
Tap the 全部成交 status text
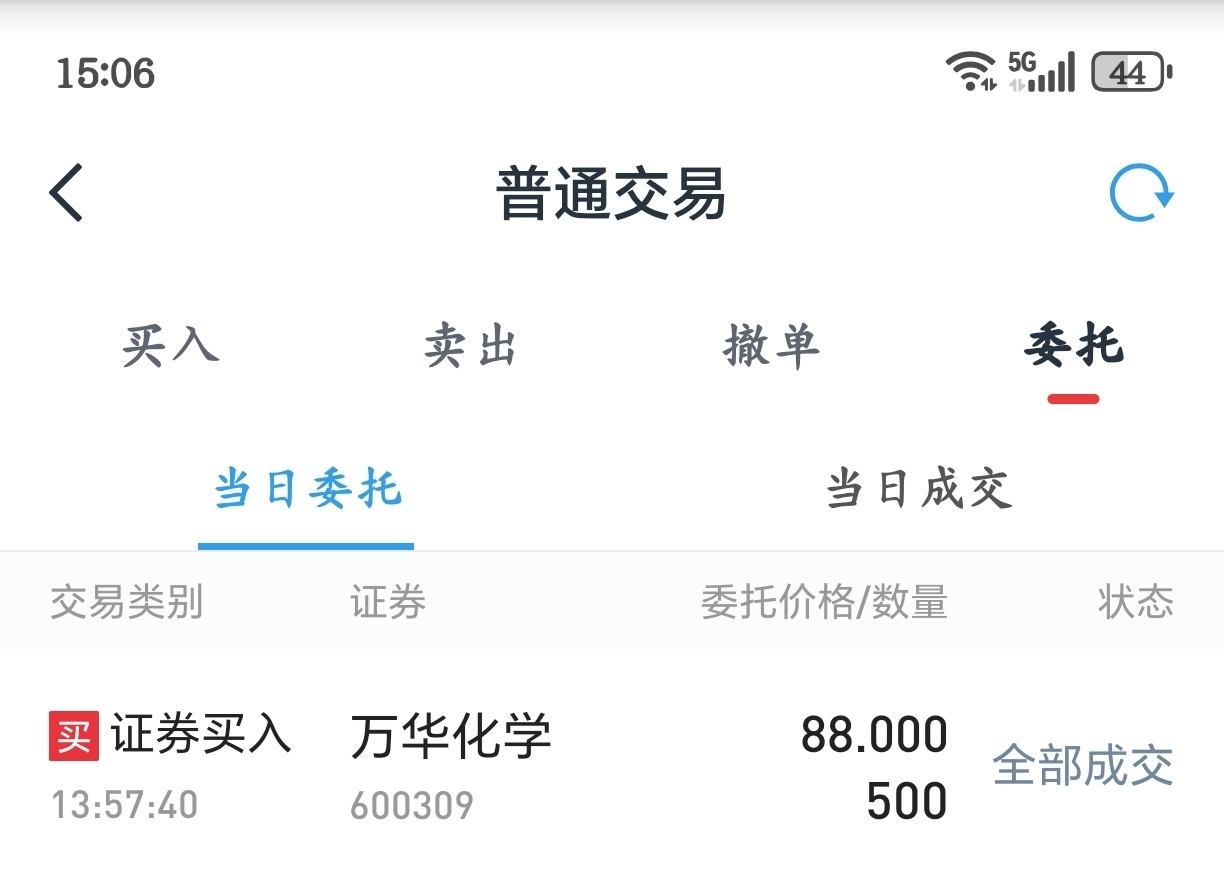coord(1083,766)
